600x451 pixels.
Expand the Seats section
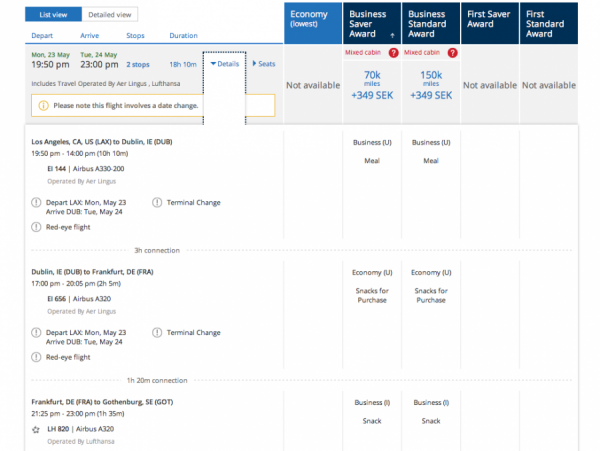264,63
